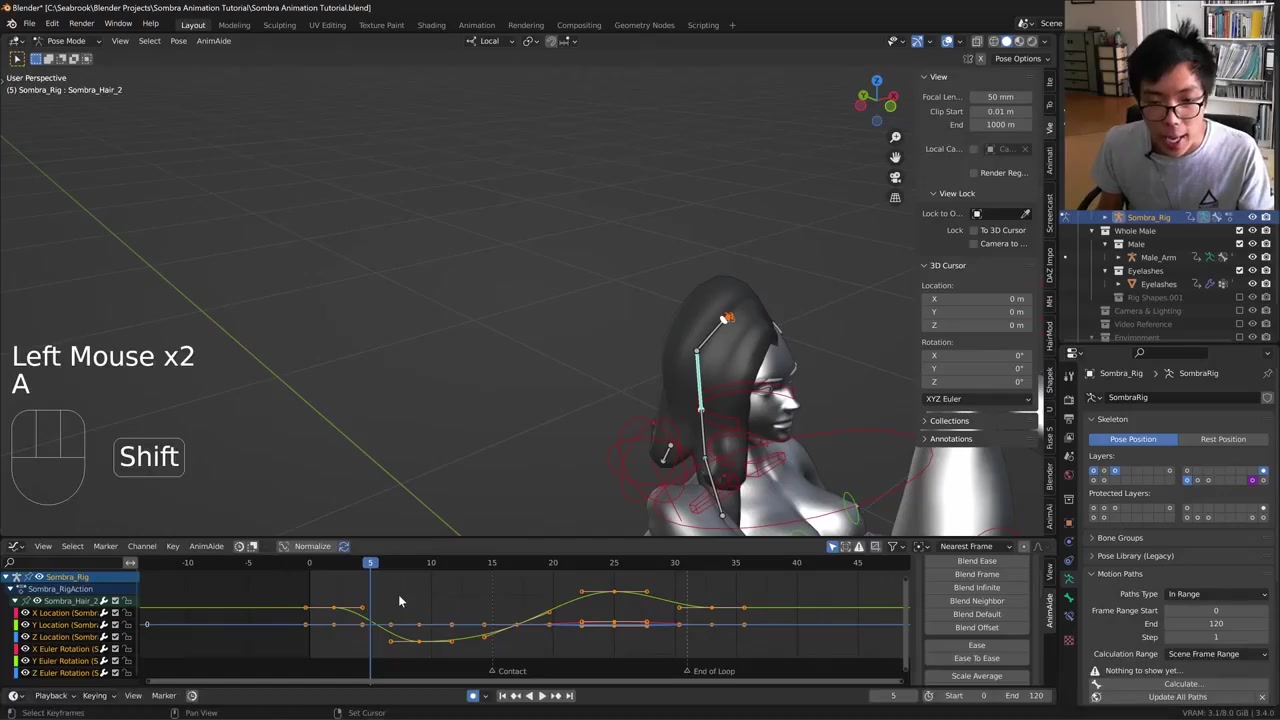Image resolution: width=1280 pixels, height=720 pixels.
Task: Click the Blend Ease button
Action: (x=976, y=561)
